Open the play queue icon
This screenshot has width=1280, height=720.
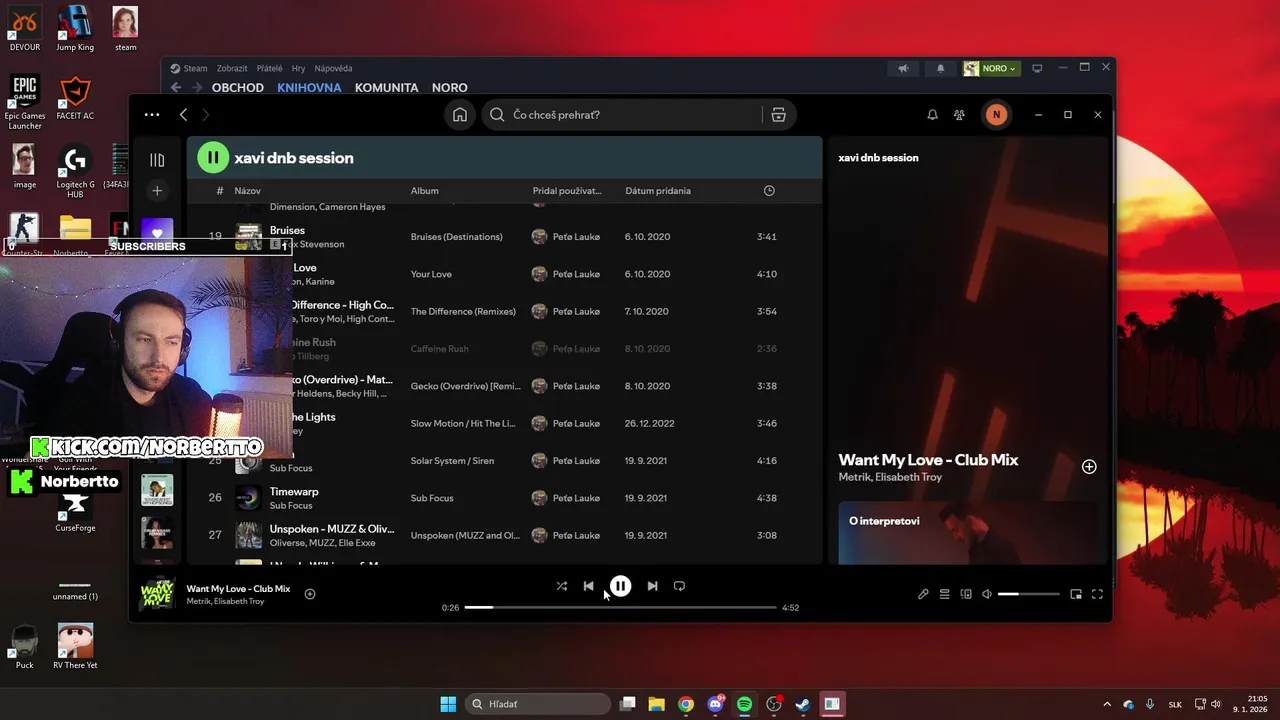point(944,594)
